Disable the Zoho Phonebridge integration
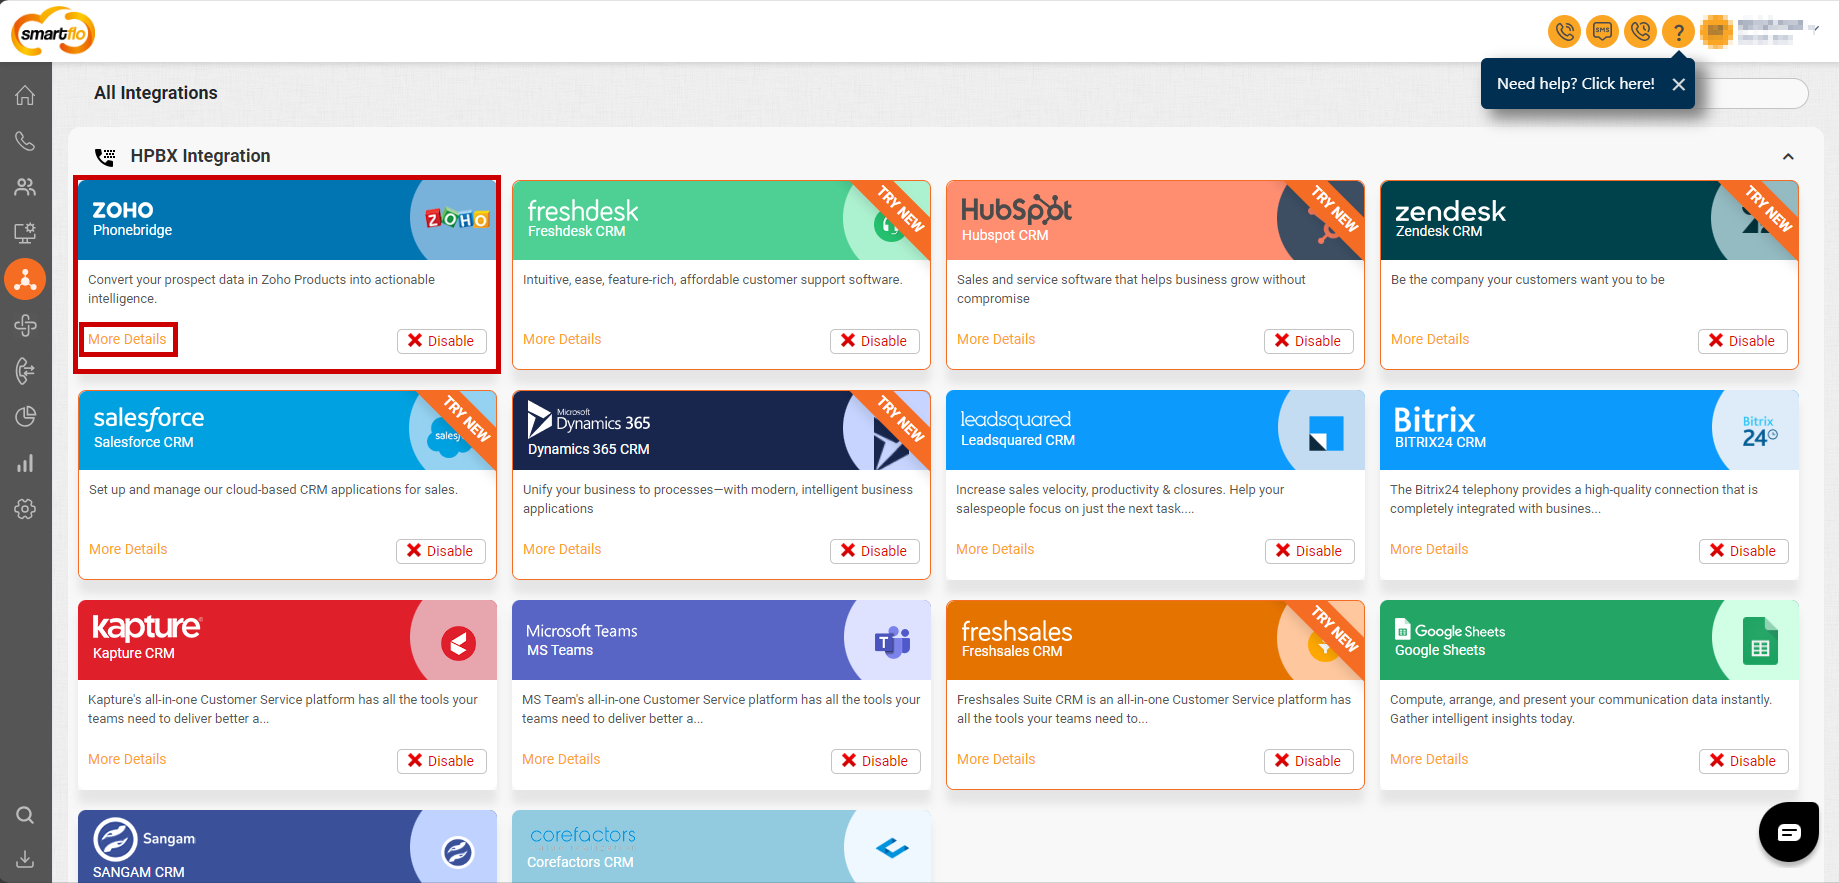1839x883 pixels. coord(442,341)
